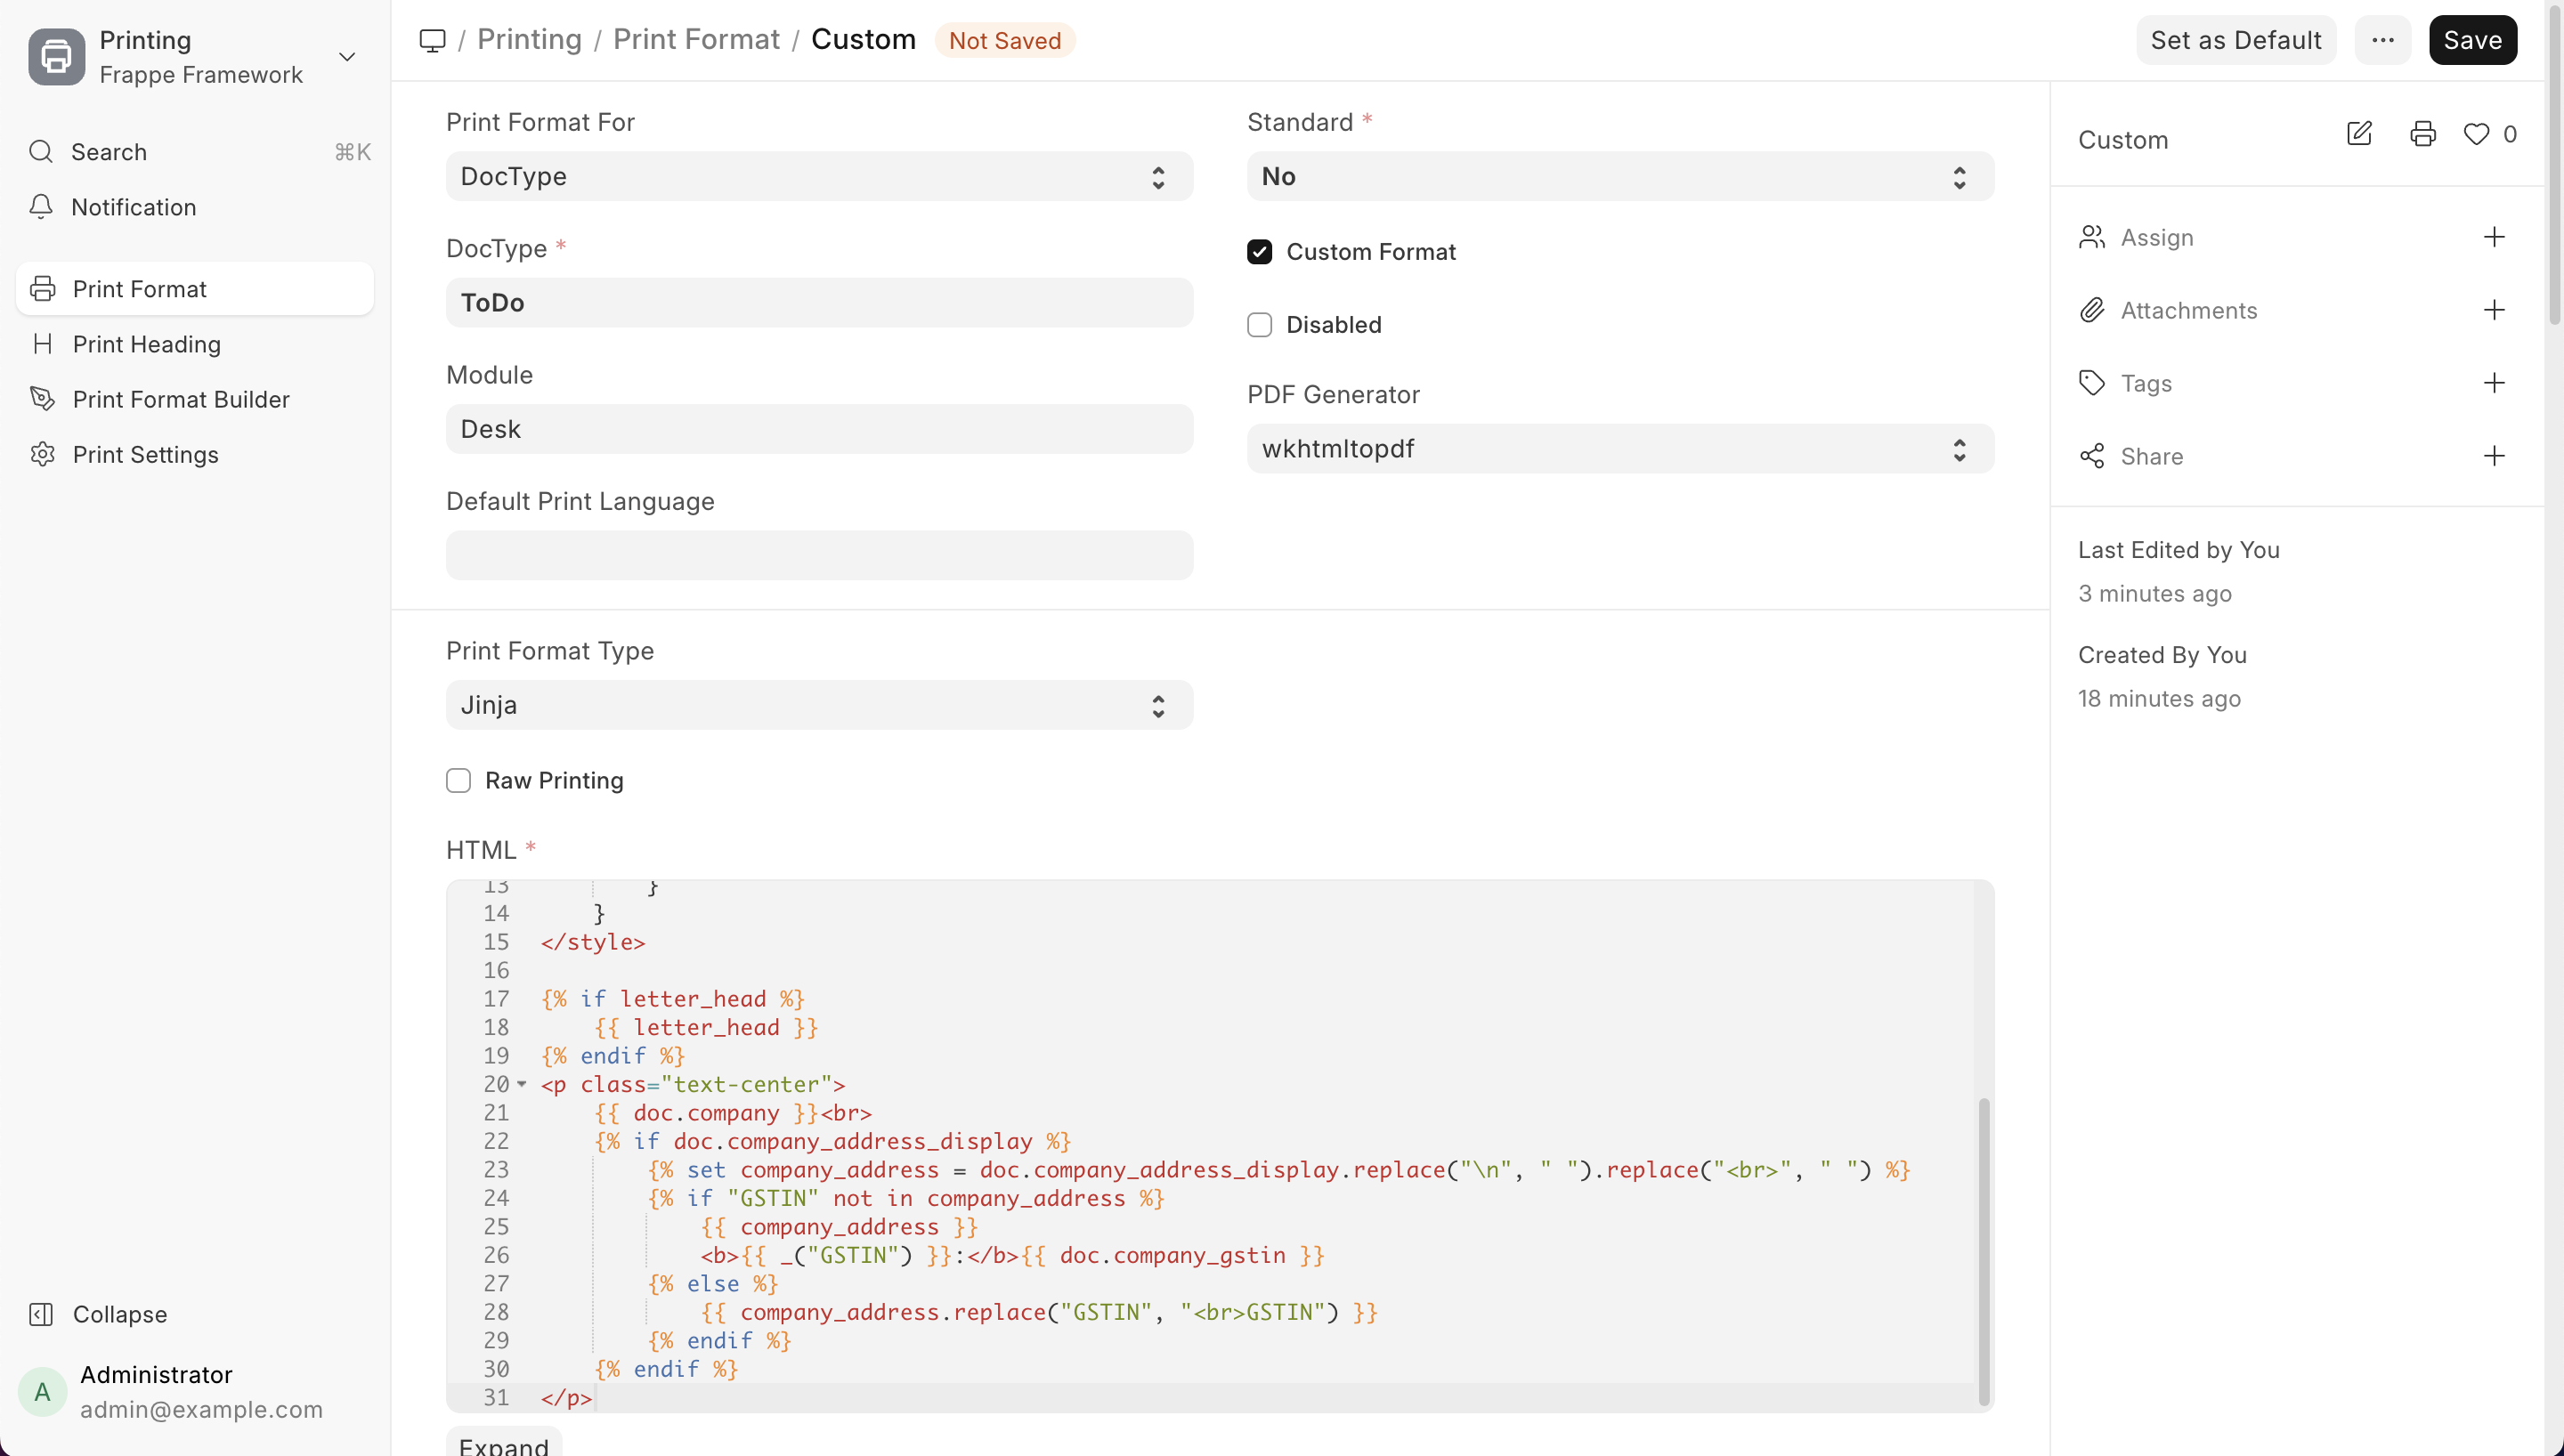Add an assignment with Assign plus icon

pyautogui.click(x=2494, y=237)
